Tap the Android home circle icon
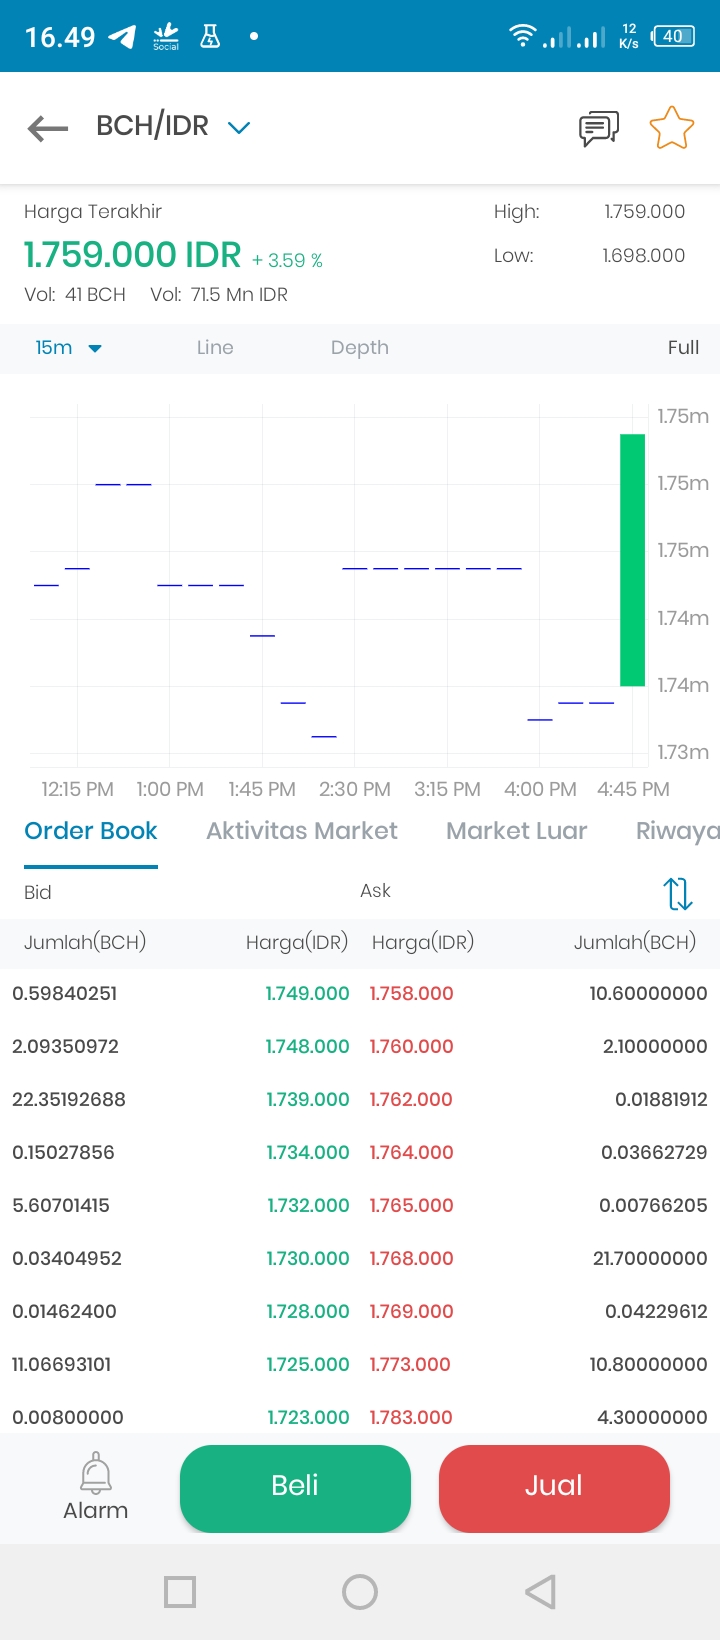The image size is (720, 1640). (x=360, y=1592)
